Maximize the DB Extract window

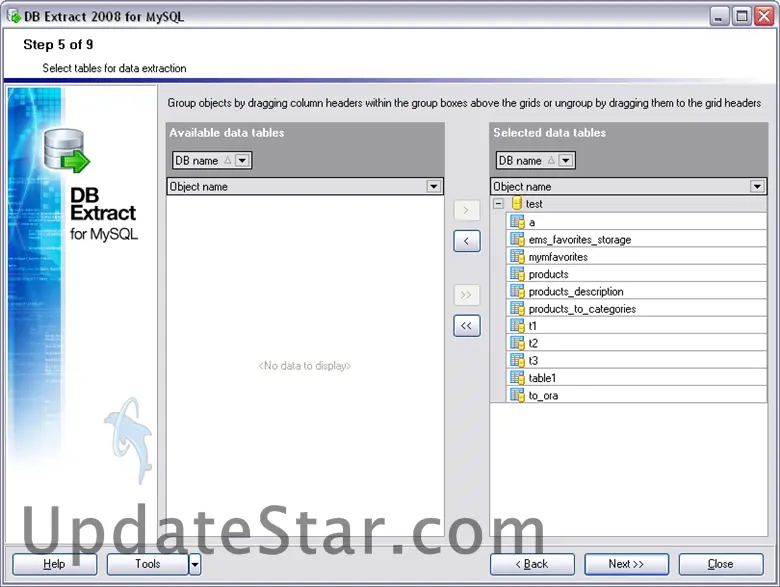coord(741,16)
